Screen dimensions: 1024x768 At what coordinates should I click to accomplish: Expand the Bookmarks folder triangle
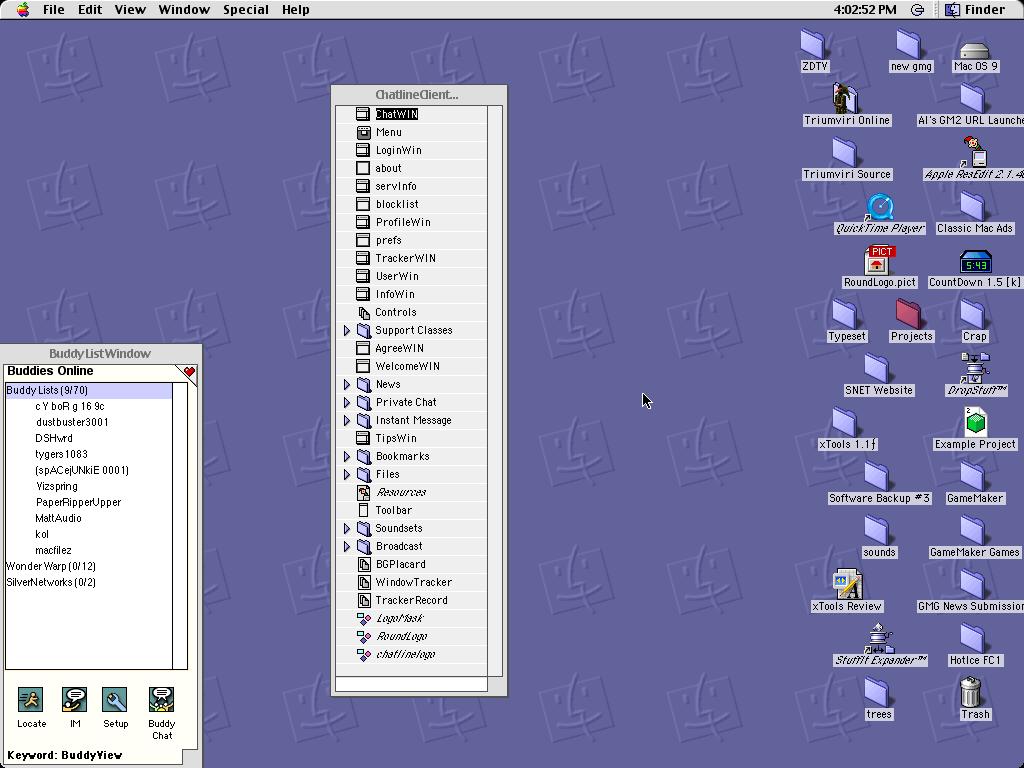(x=347, y=456)
